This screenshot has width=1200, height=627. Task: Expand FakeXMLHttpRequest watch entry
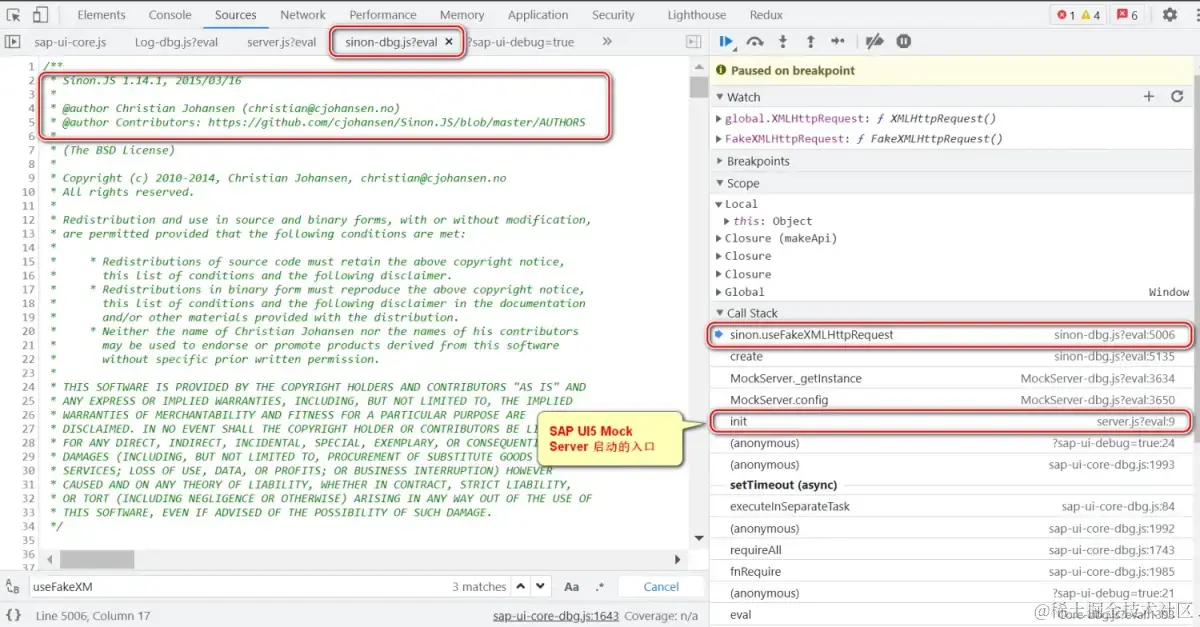pyautogui.click(x=719, y=139)
